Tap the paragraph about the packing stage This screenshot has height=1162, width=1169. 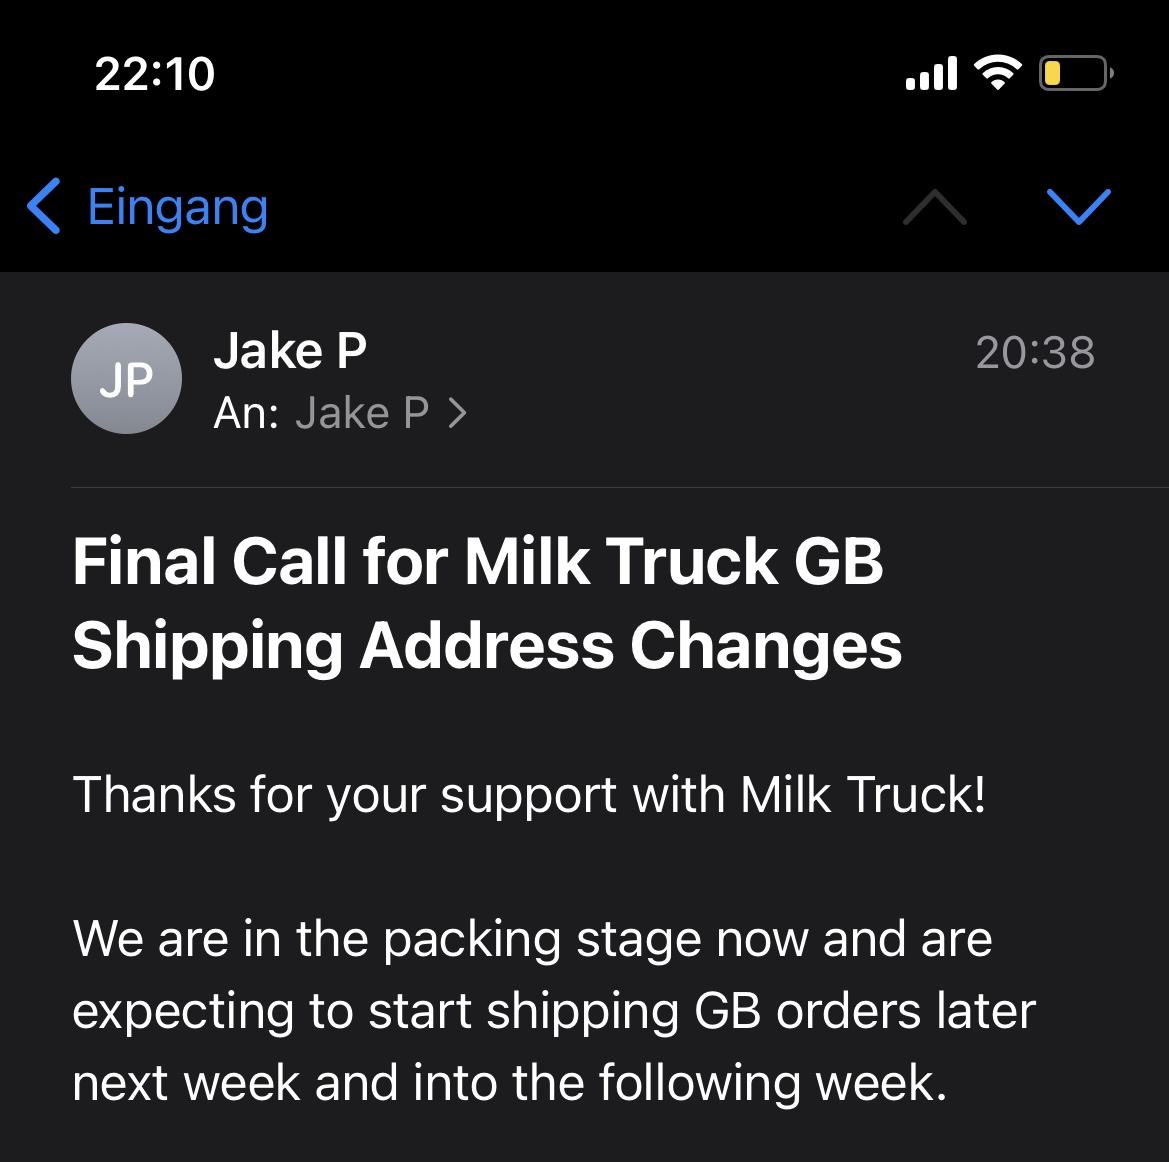[x=554, y=1010]
